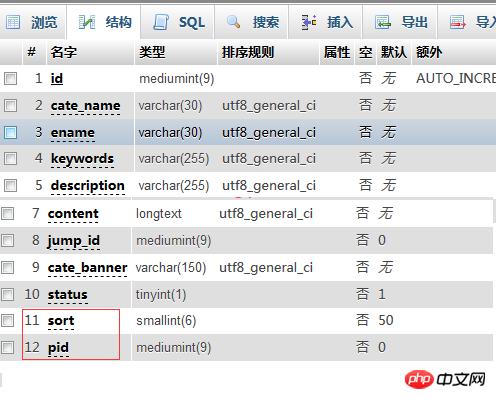Screen dimensions: 496x399
Task: Click the AUTO_INCREMENT value in id row
Action: [x=456, y=79]
